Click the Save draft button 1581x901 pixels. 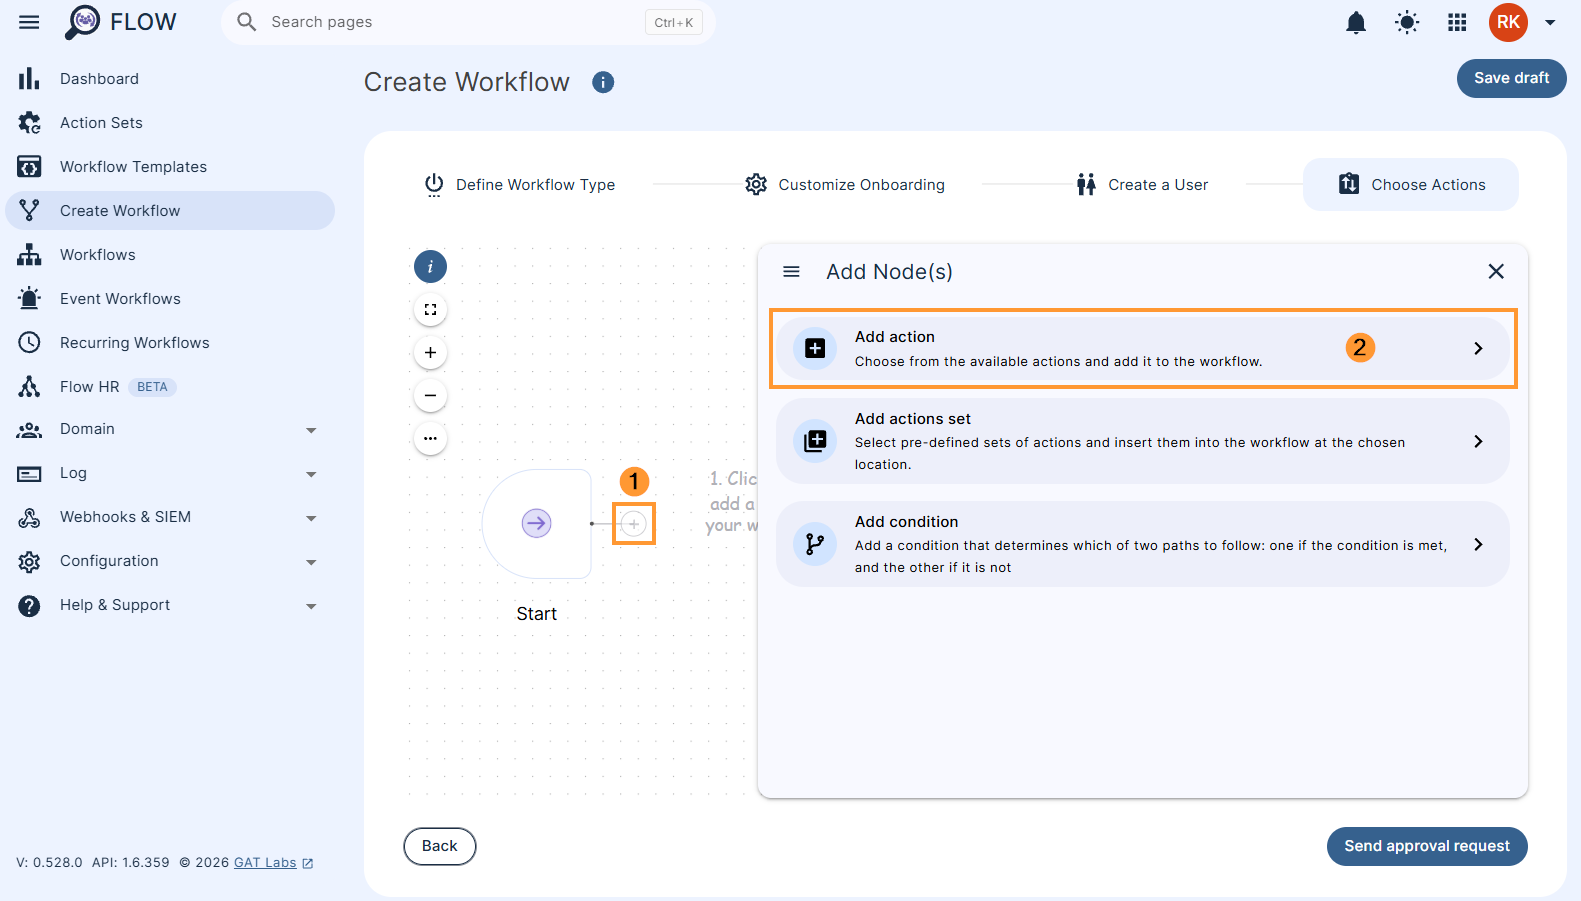[1511, 78]
